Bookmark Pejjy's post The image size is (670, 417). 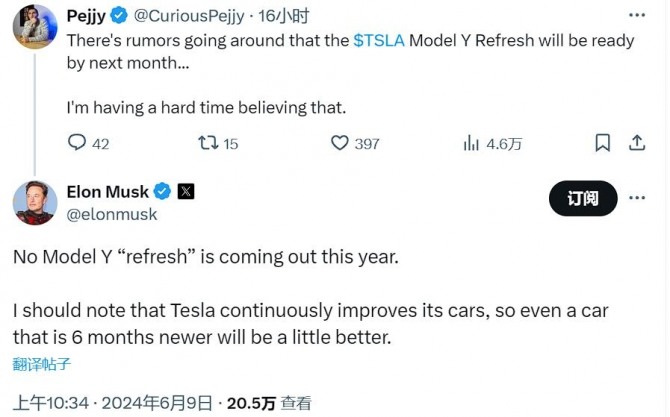[x=602, y=143]
